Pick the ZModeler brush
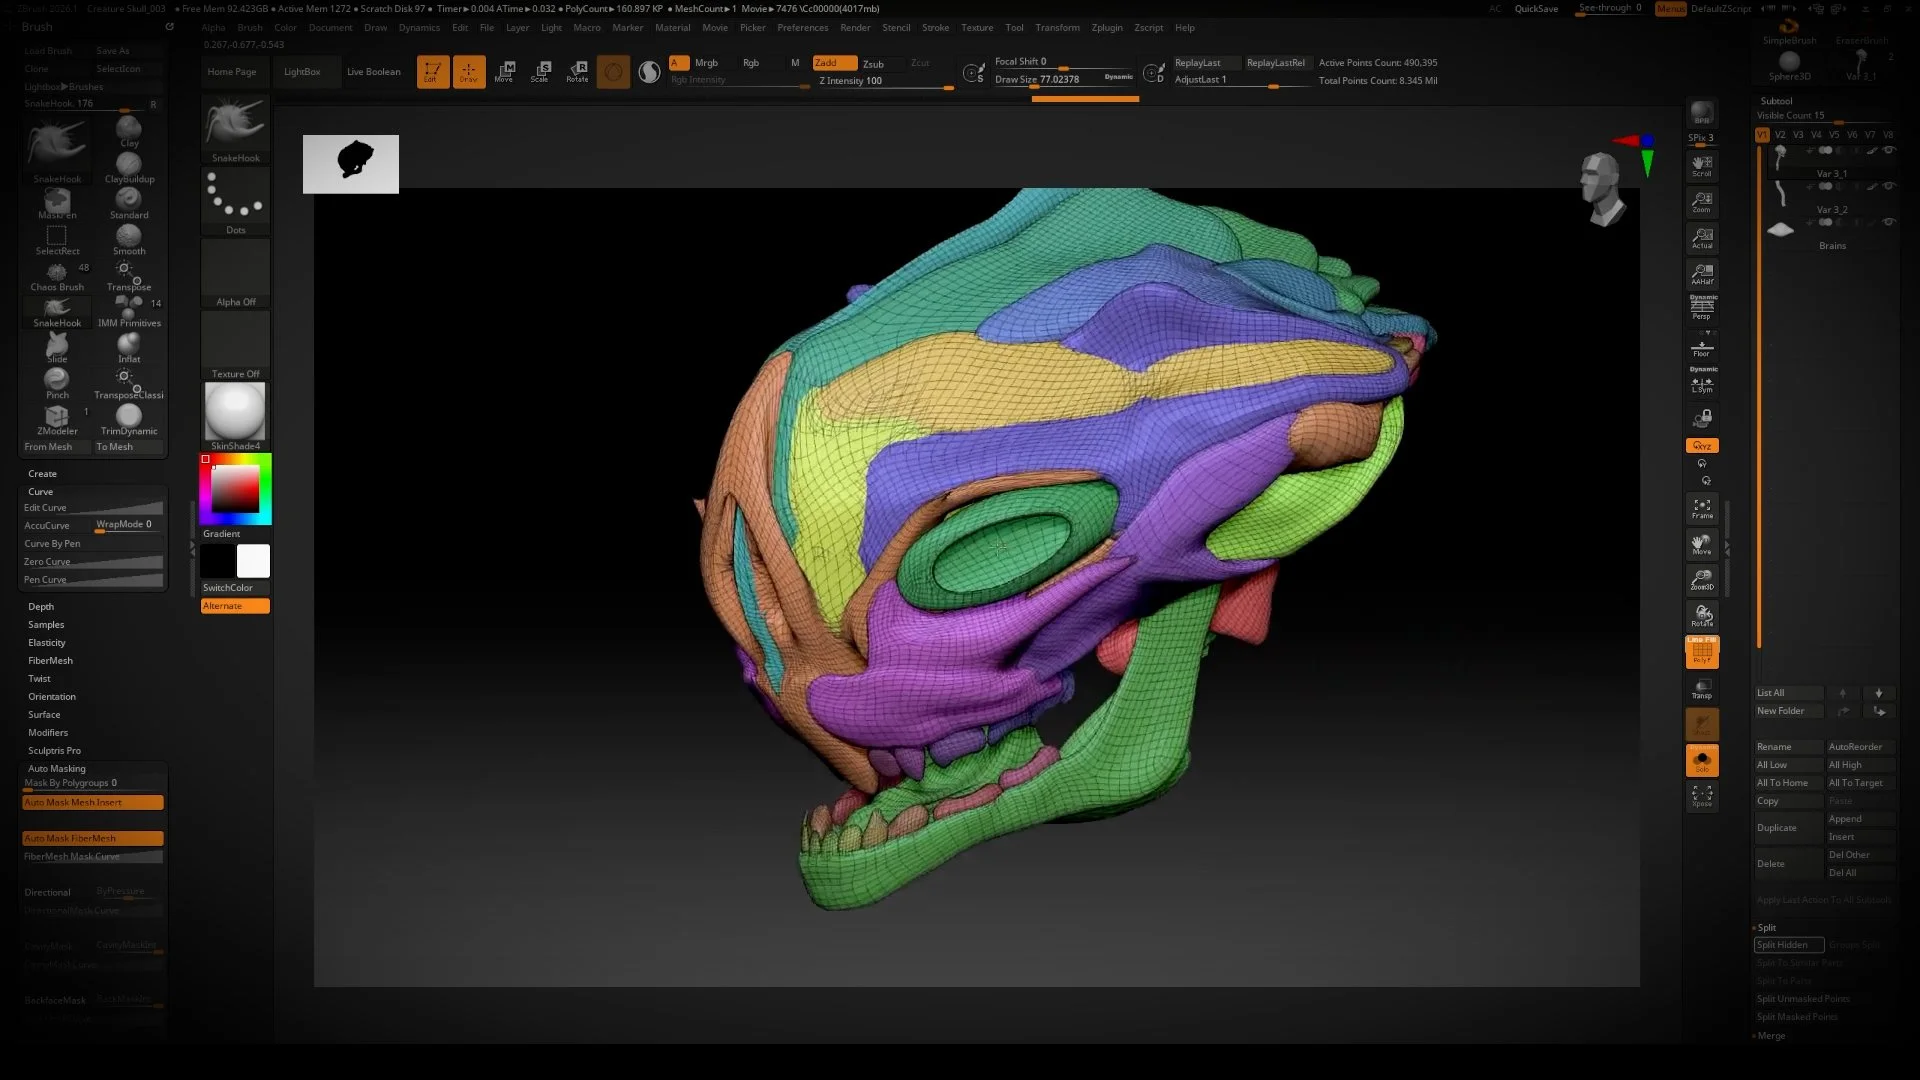This screenshot has width=1920, height=1080. pyautogui.click(x=56, y=417)
